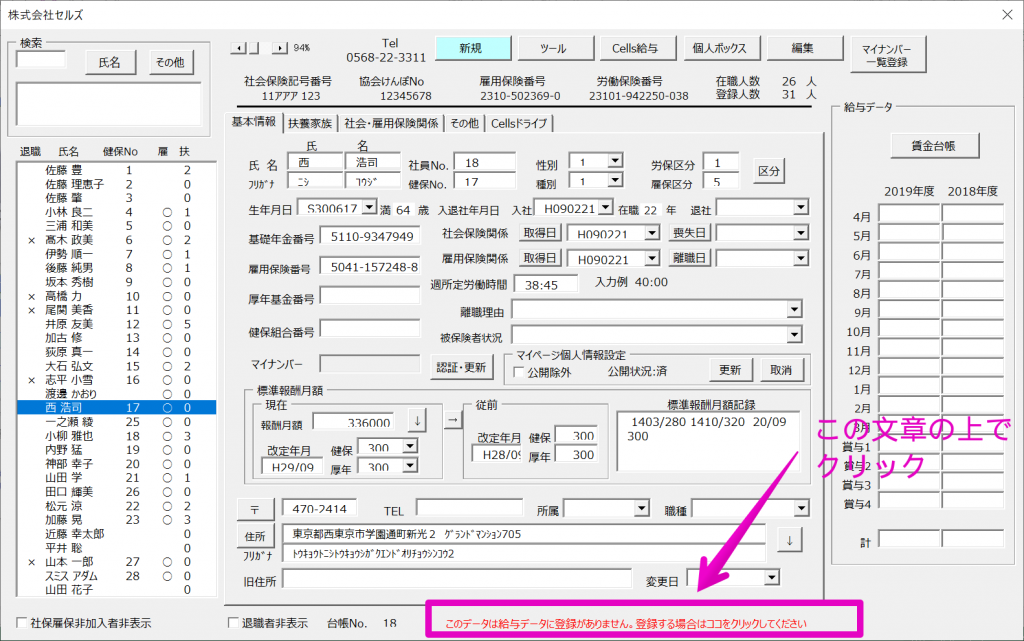Image resolution: width=1024 pixels, height=641 pixels.
Task: Open the 社会・雇用保険関係 tab
Action: click(391, 123)
